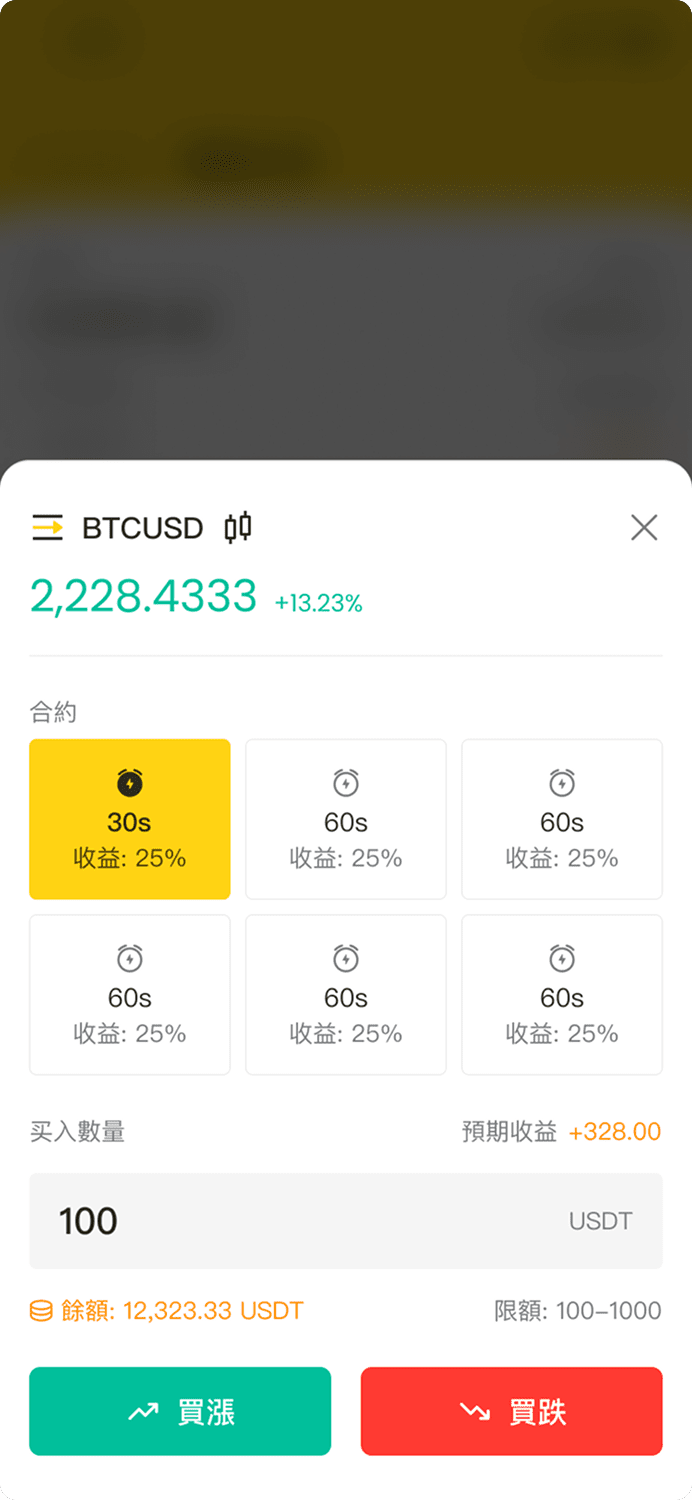The width and height of the screenshot is (692, 1500).
Task: Select the second contract option in the first row
Action: pos(346,819)
